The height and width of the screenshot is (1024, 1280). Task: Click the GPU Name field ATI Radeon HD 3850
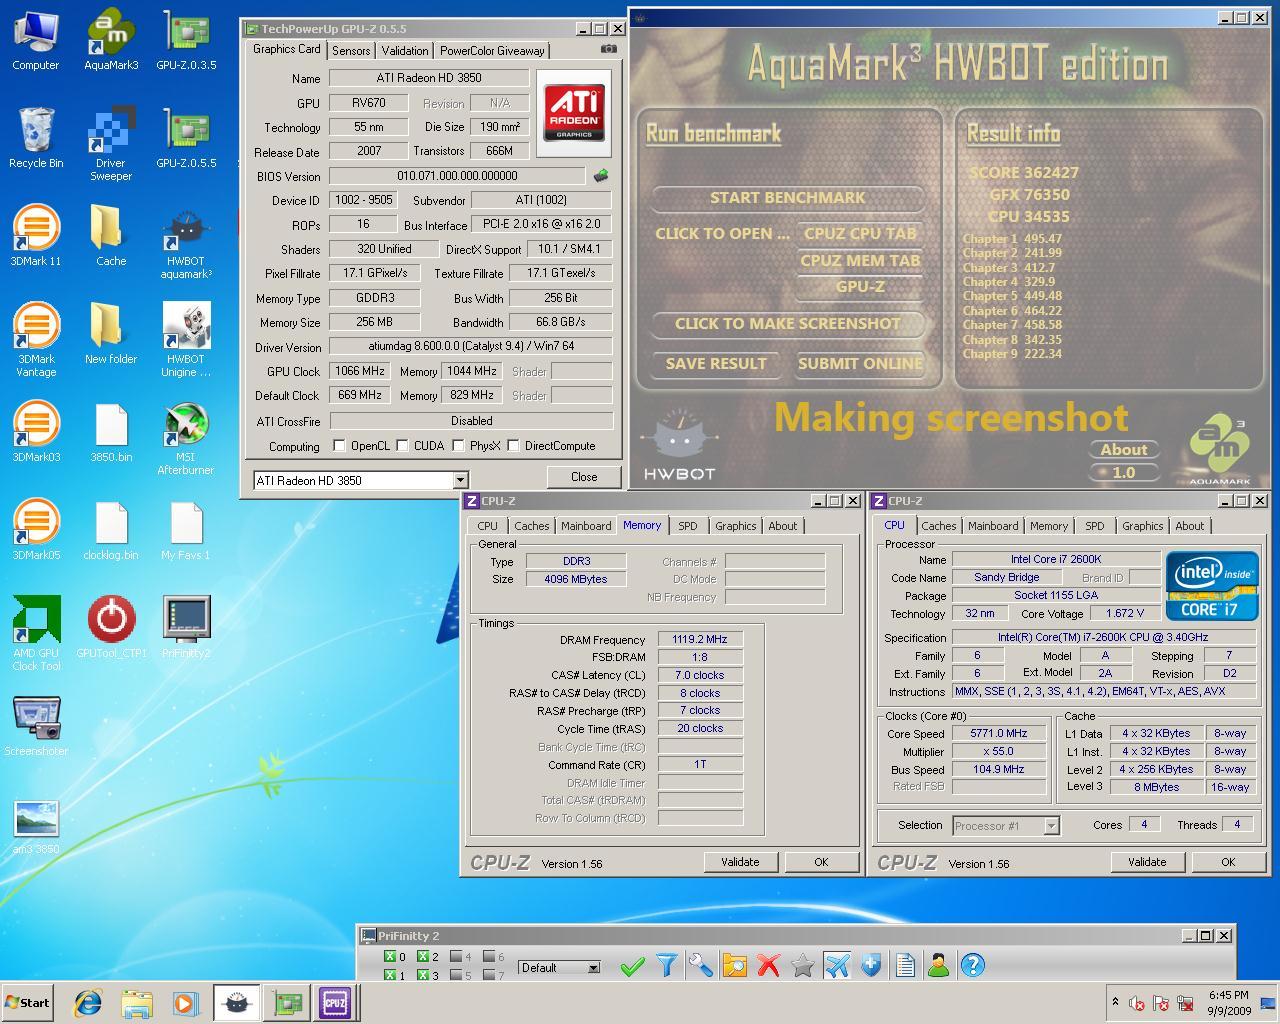click(429, 78)
